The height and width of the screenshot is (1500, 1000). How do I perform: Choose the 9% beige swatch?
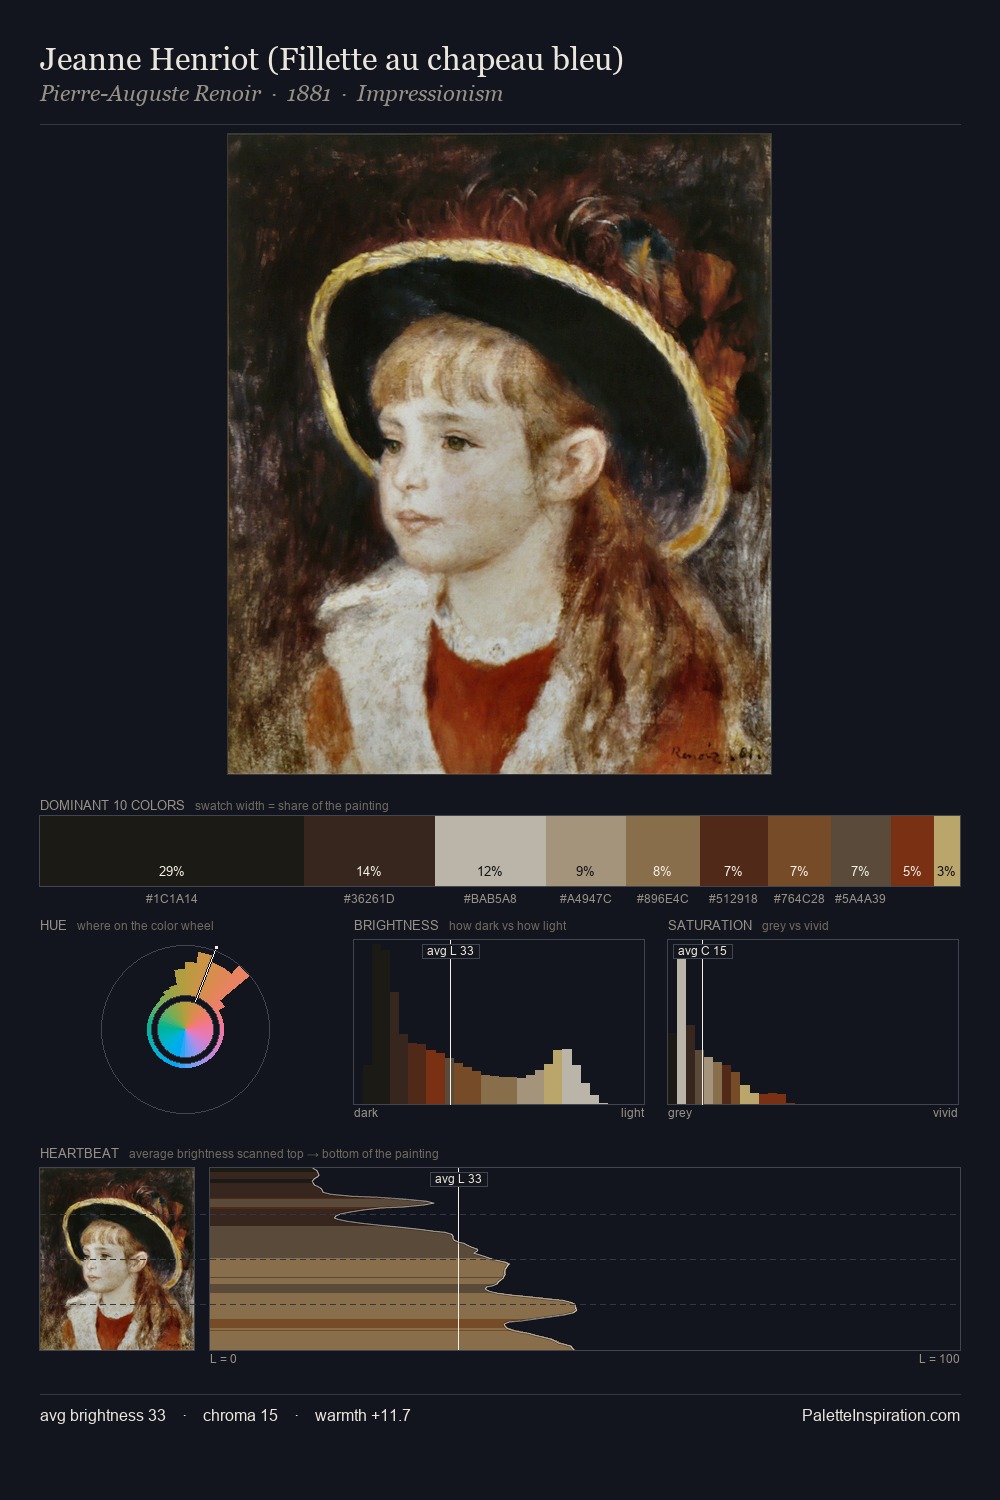586,851
